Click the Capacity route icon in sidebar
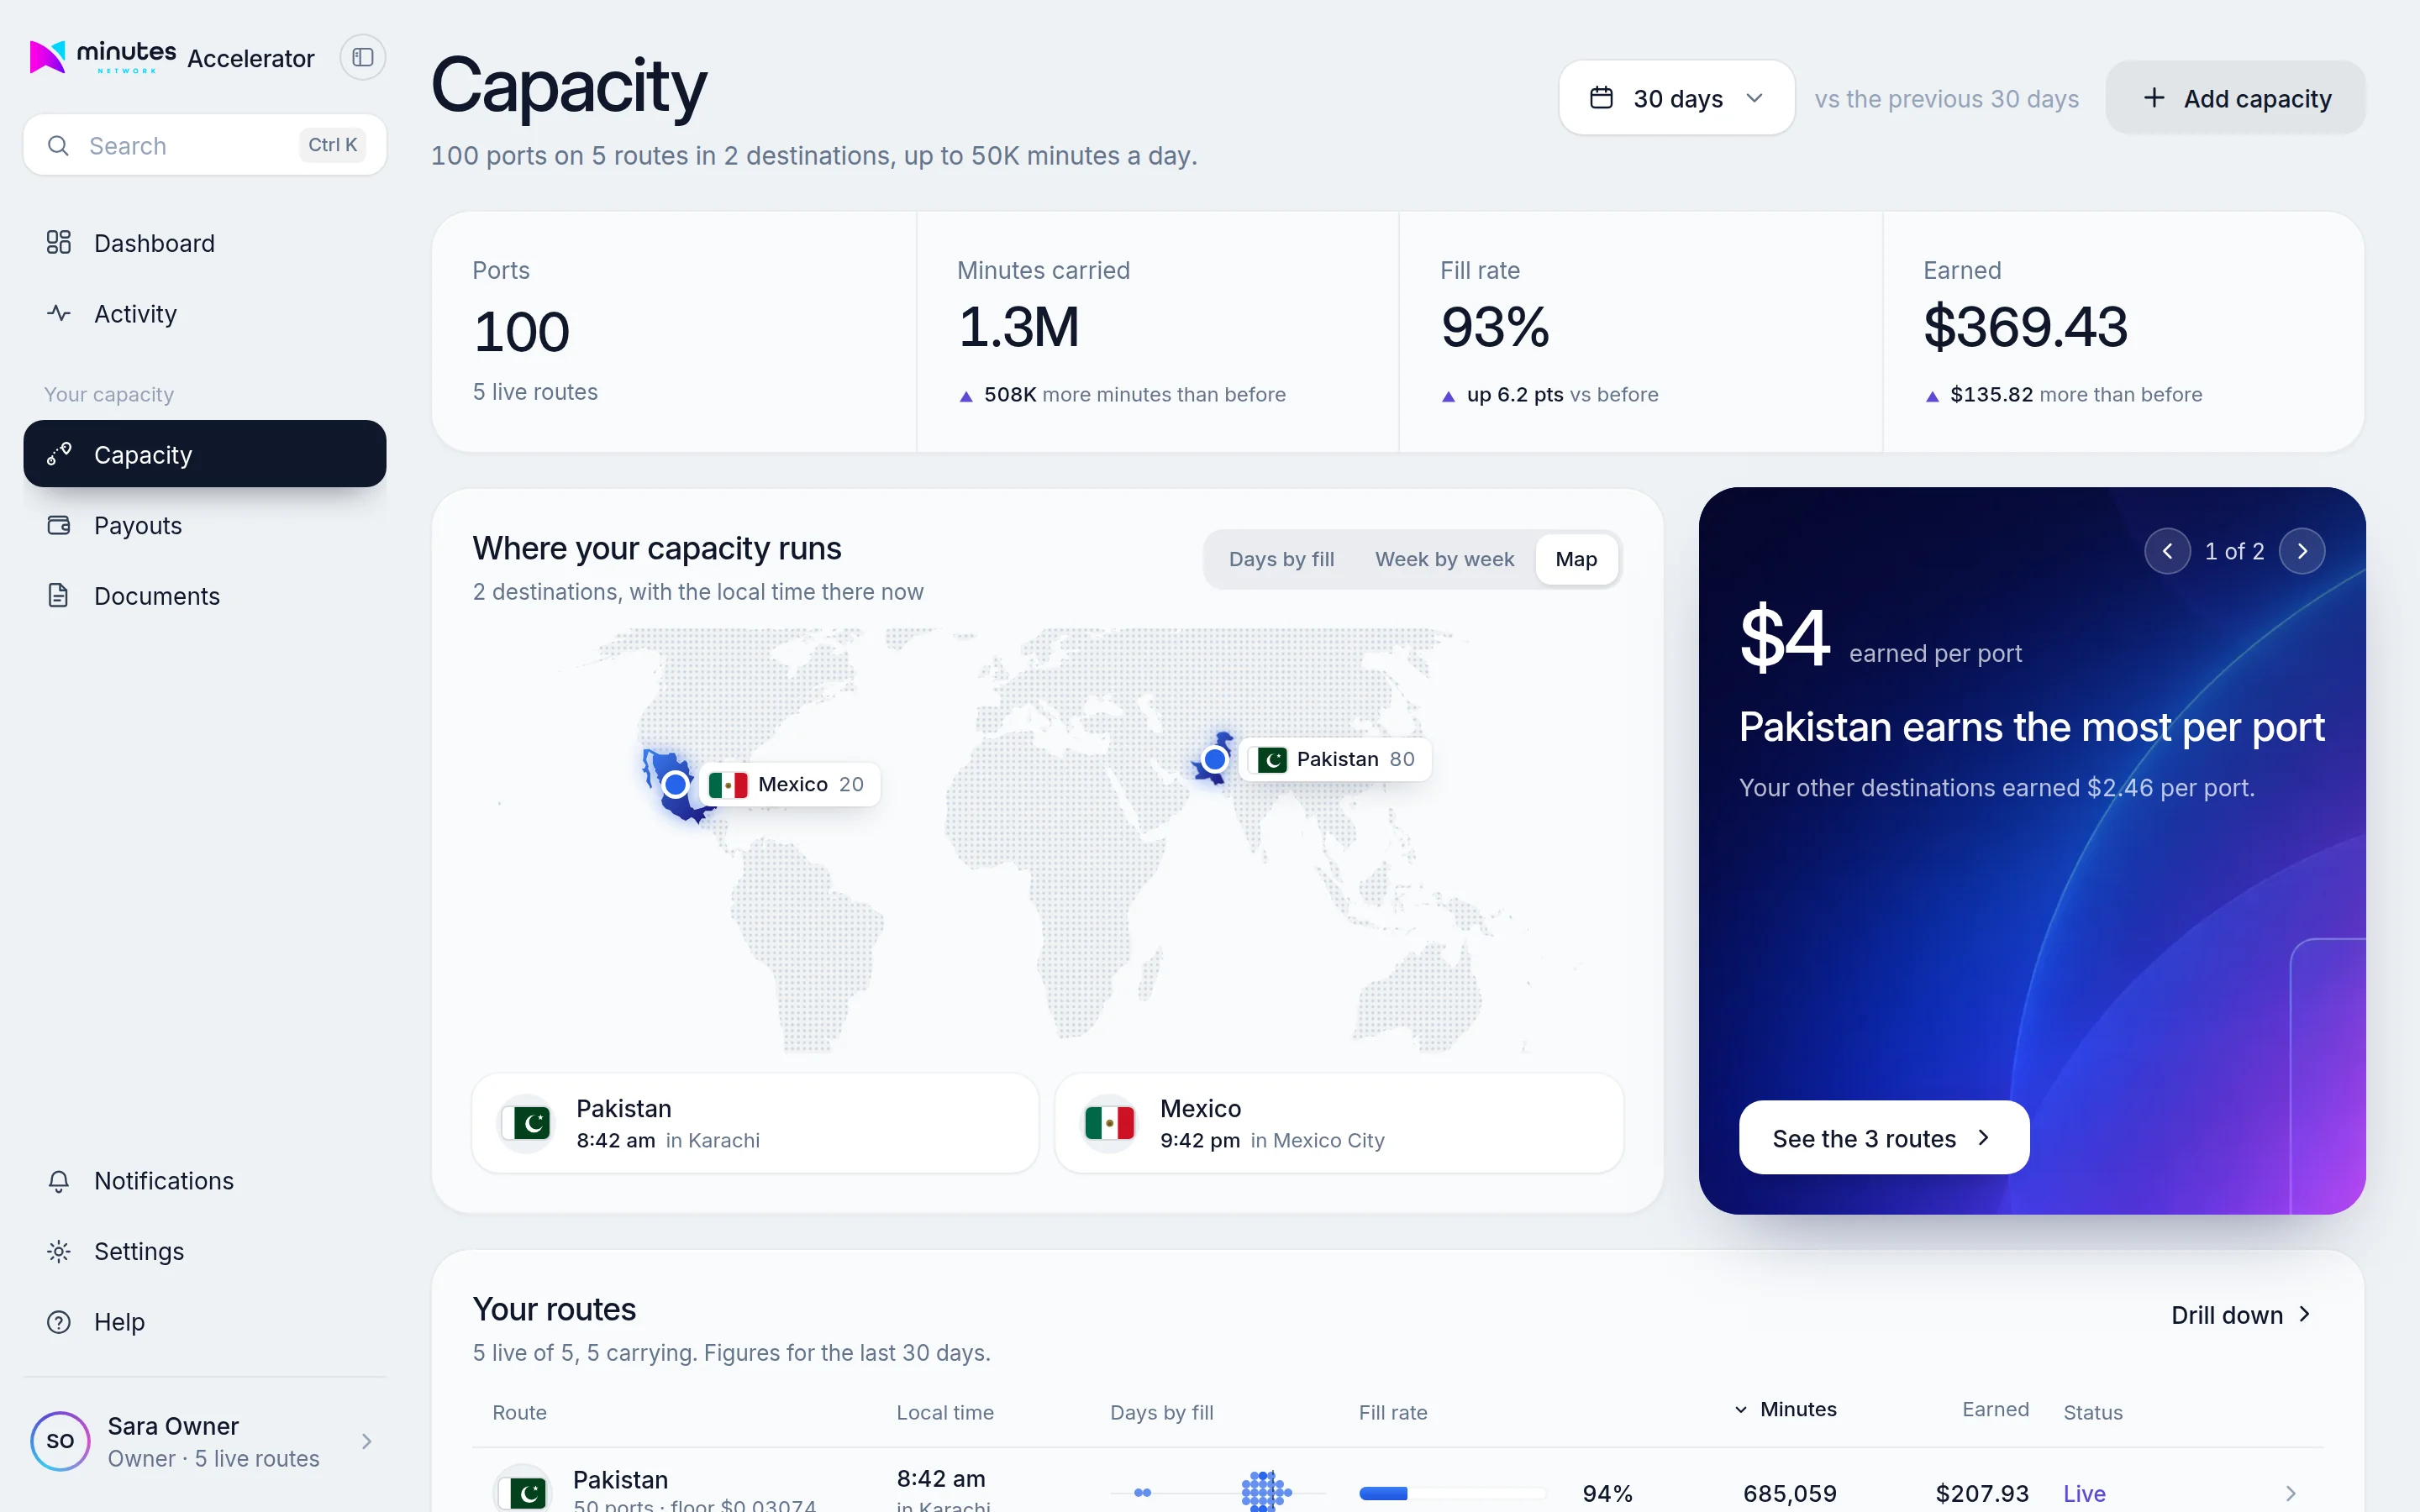This screenshot has width=2420, height=1512. point(59,454)
